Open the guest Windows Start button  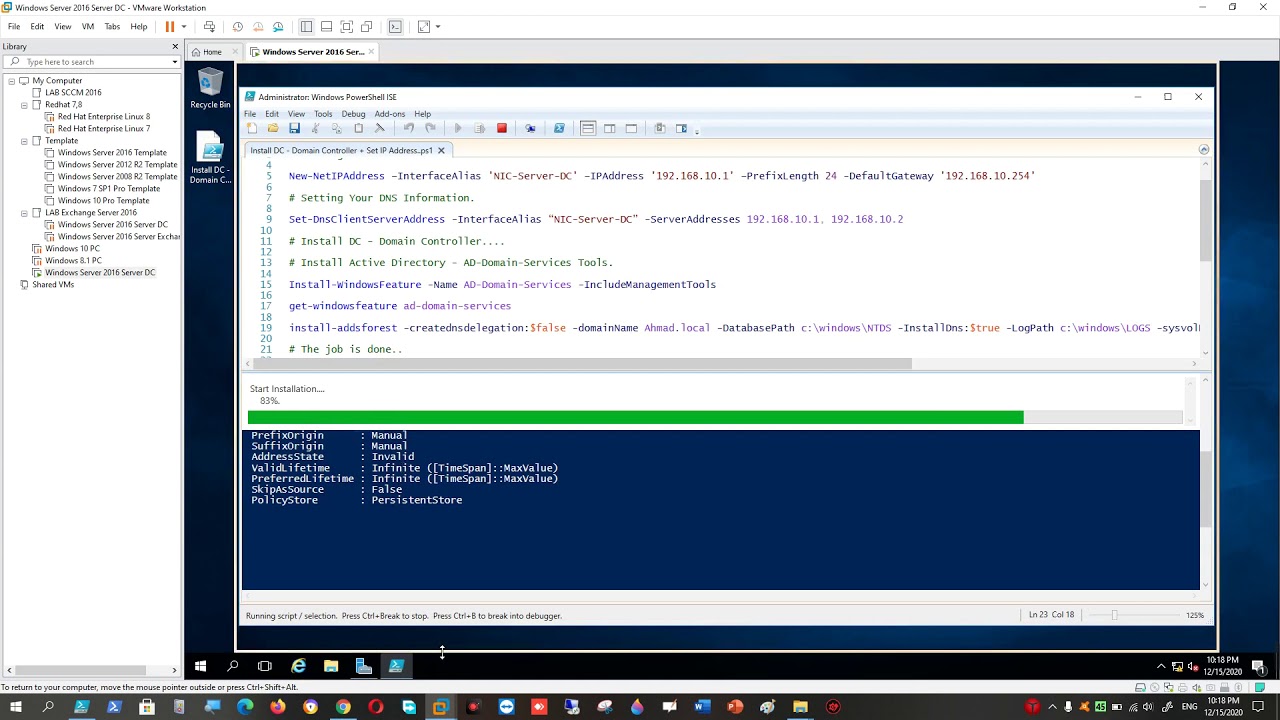[x=200, y=666]
